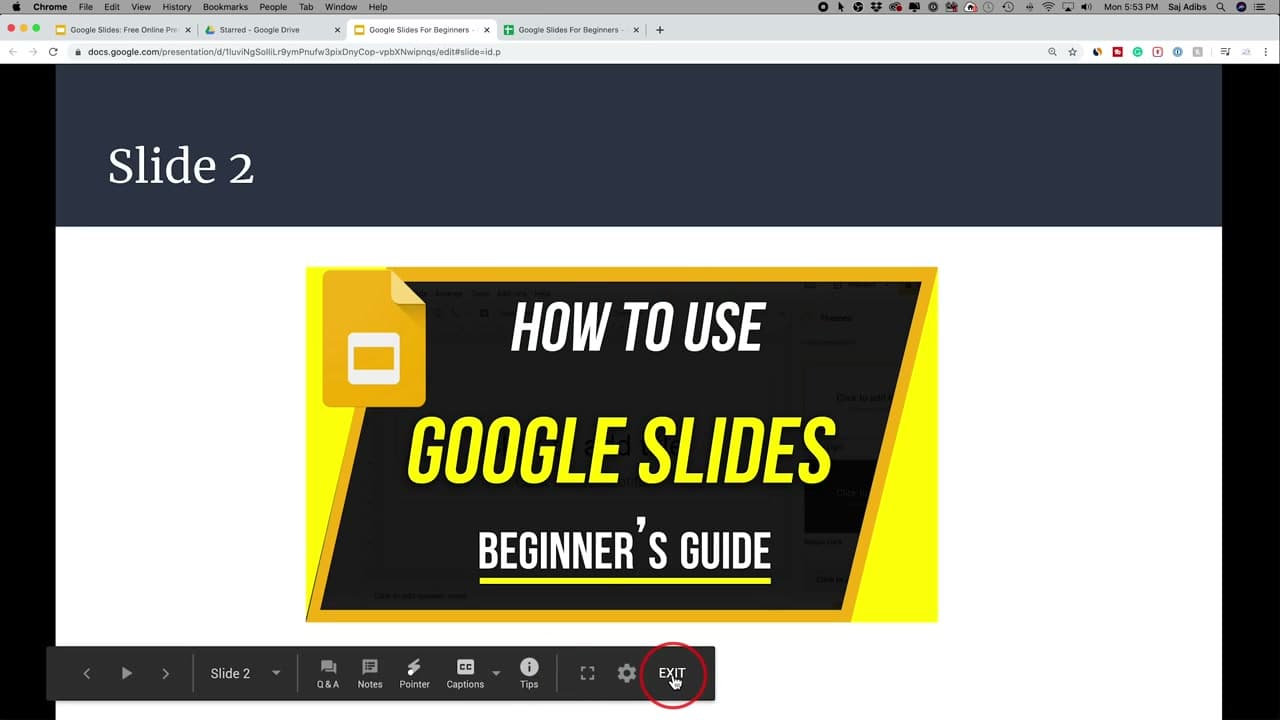This screenshot has width=1280, height=720.
Task: Open the Grammarly green extension
Action: [1138, 52]
